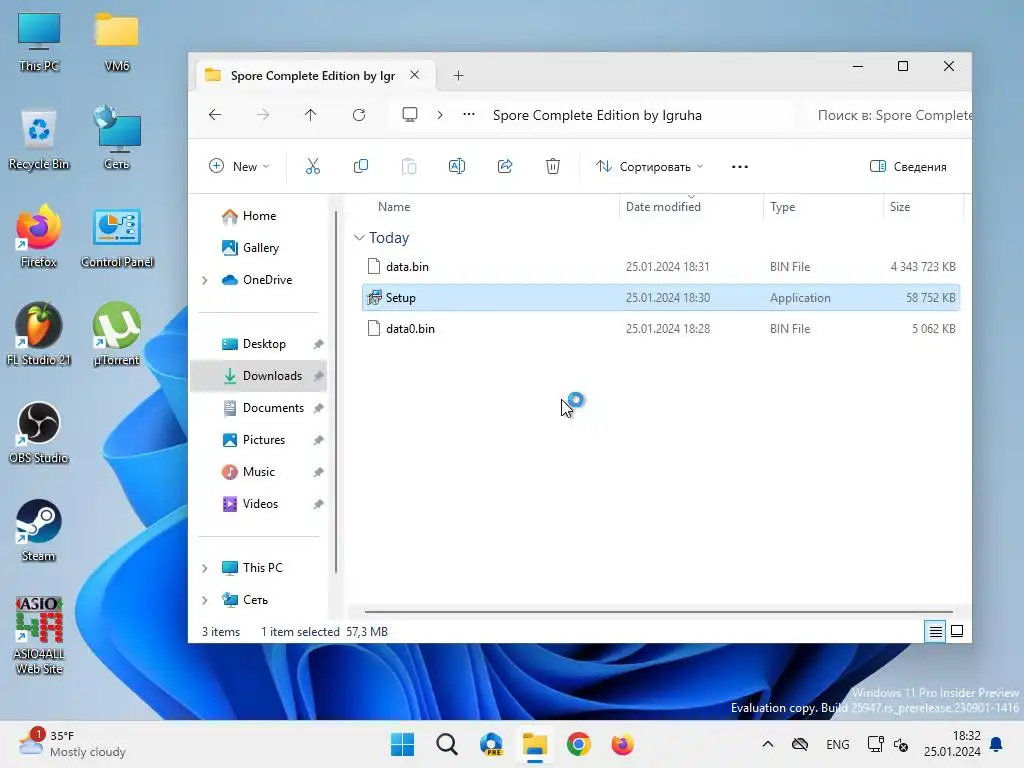Open Desktop in sidebar

(259, 344)
